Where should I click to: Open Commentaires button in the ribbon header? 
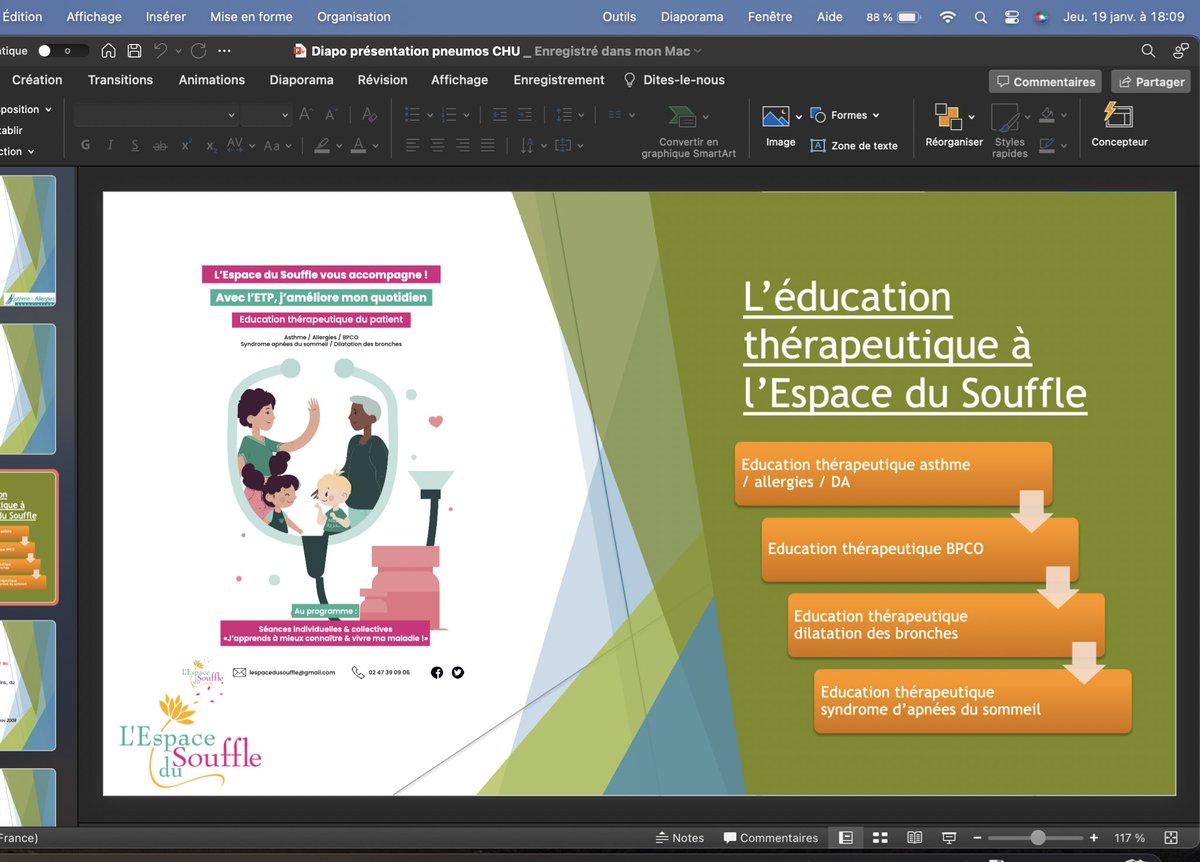pos(1045,82)
